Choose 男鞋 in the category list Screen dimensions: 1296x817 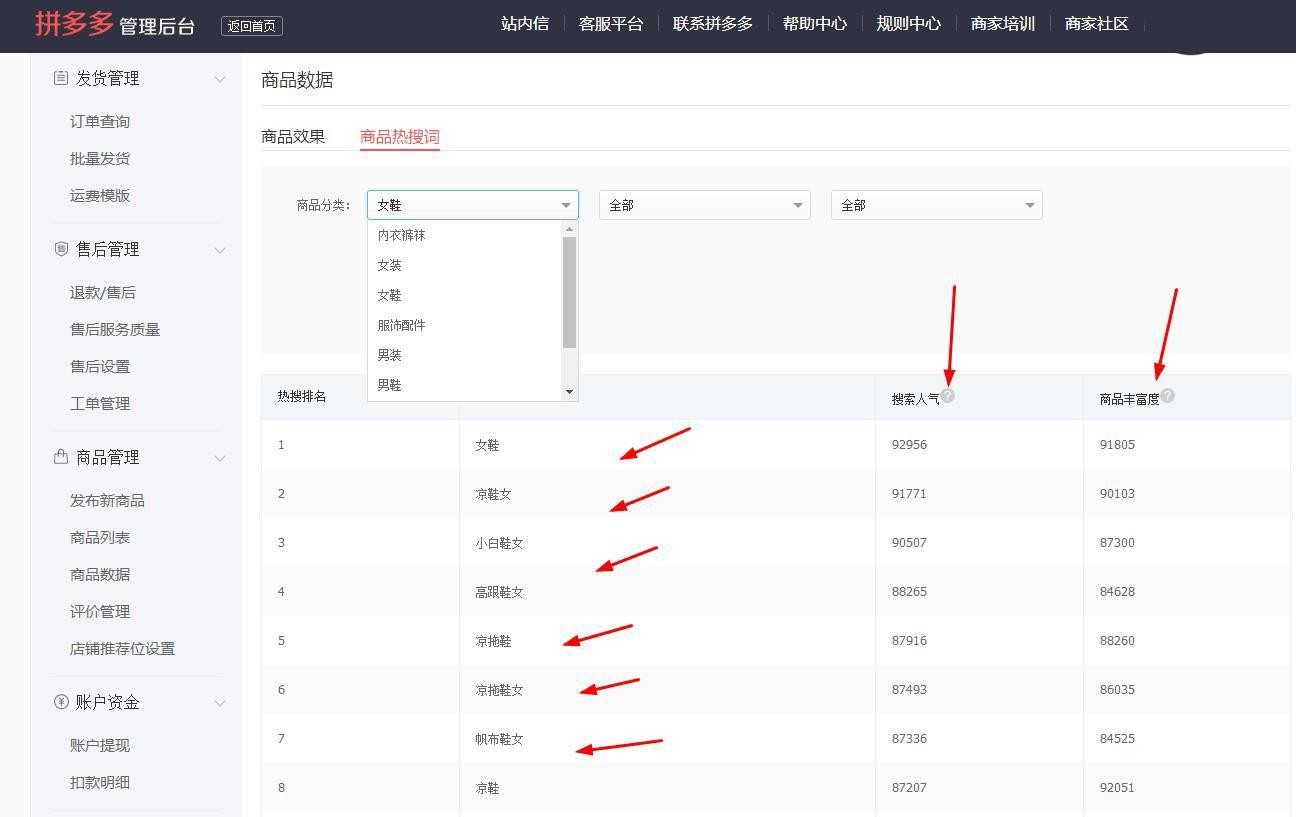pos(390,385)
